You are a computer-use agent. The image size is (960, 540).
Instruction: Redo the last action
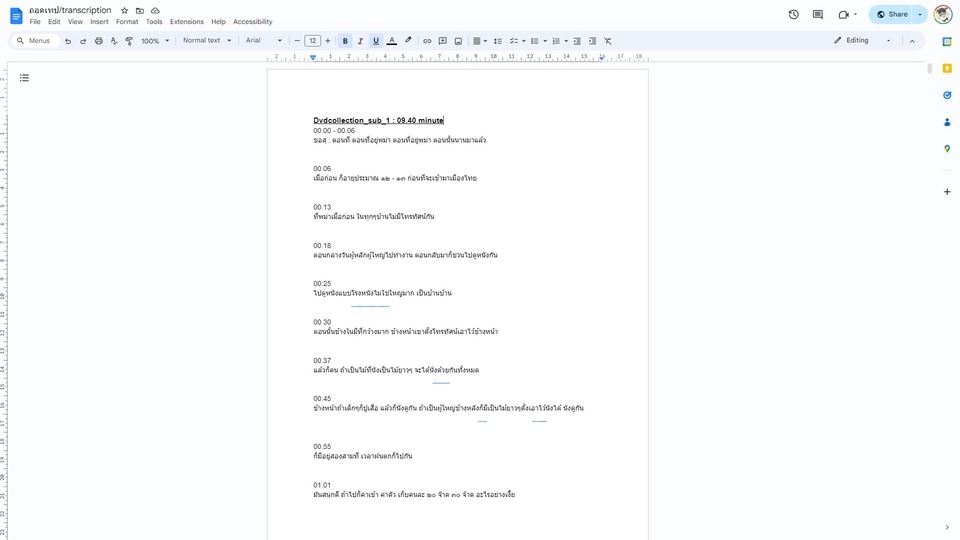83,41
